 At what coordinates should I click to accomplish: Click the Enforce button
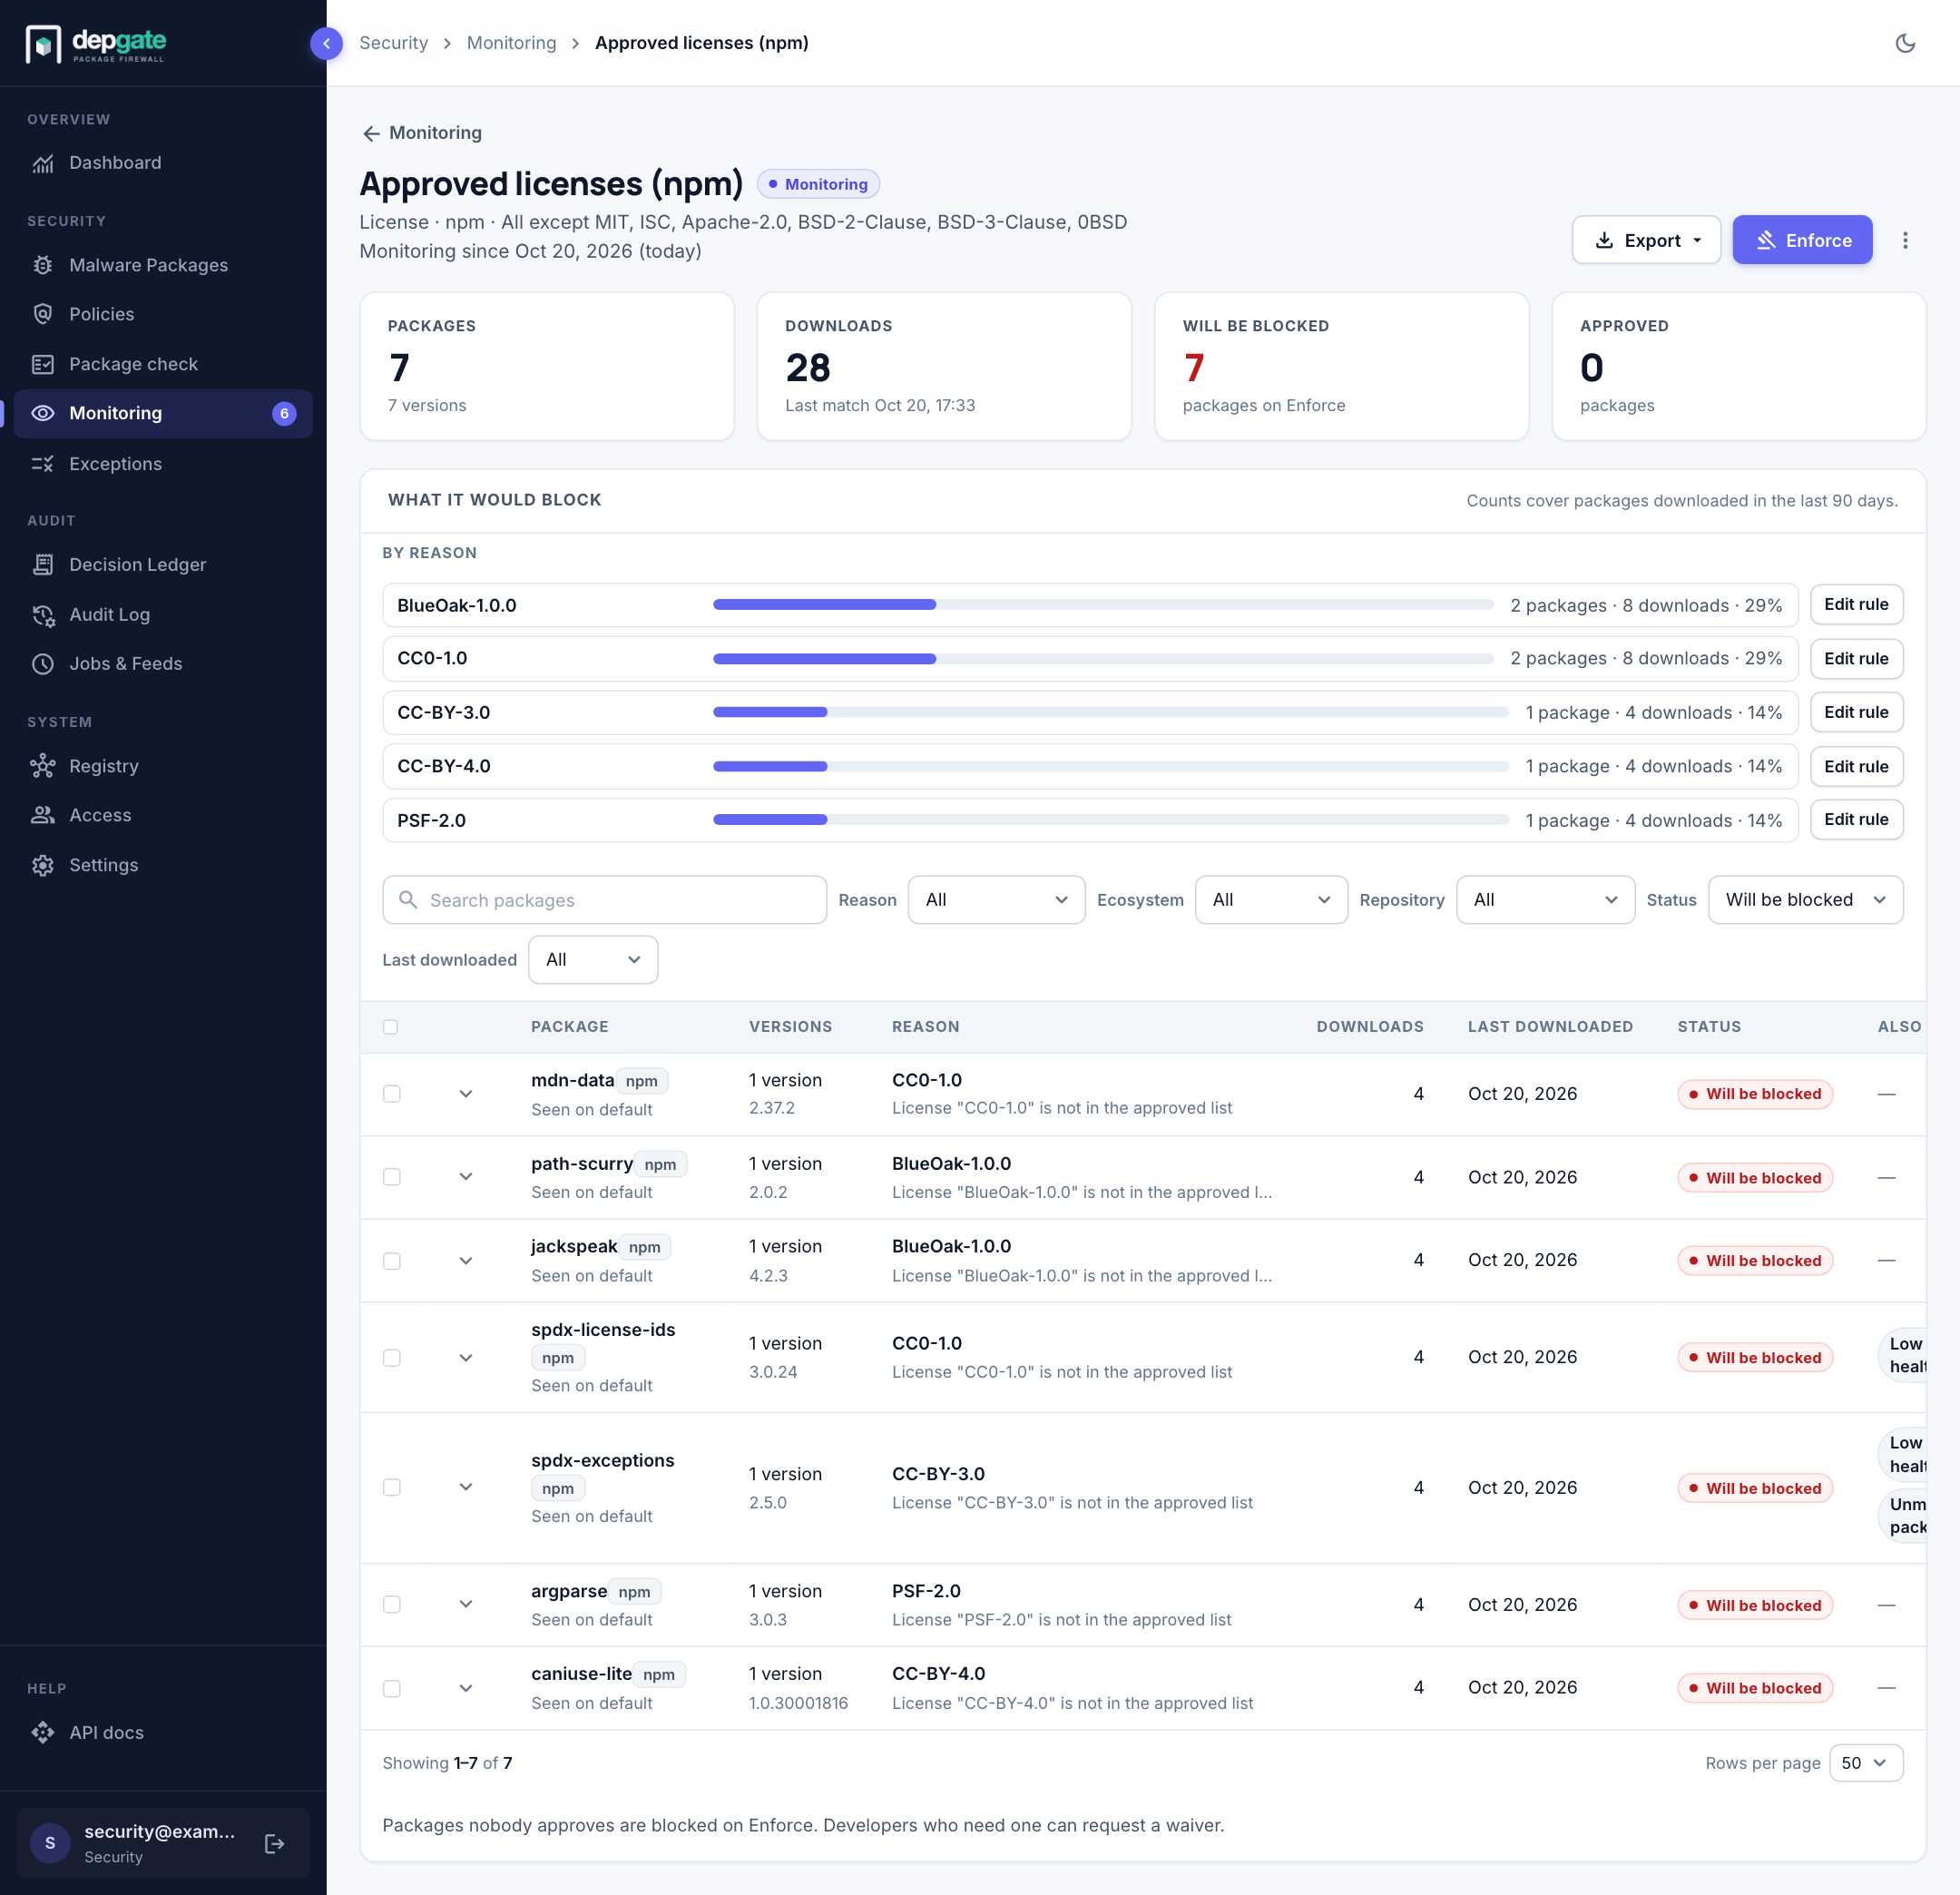(1802, 240)
